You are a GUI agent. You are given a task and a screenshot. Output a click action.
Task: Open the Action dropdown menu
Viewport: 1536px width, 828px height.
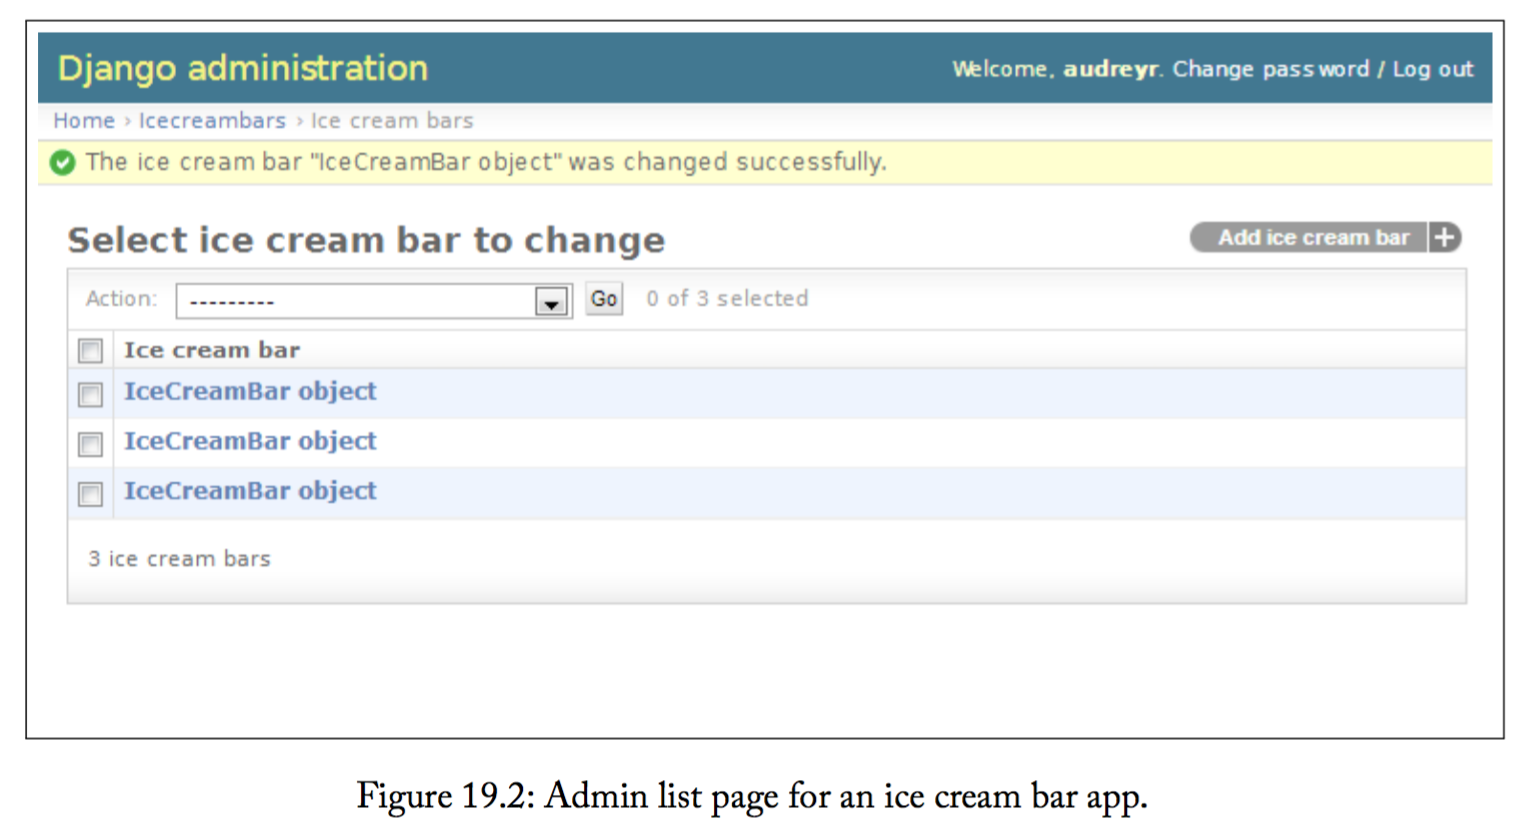pyautogui.click(x=374, y=301)
